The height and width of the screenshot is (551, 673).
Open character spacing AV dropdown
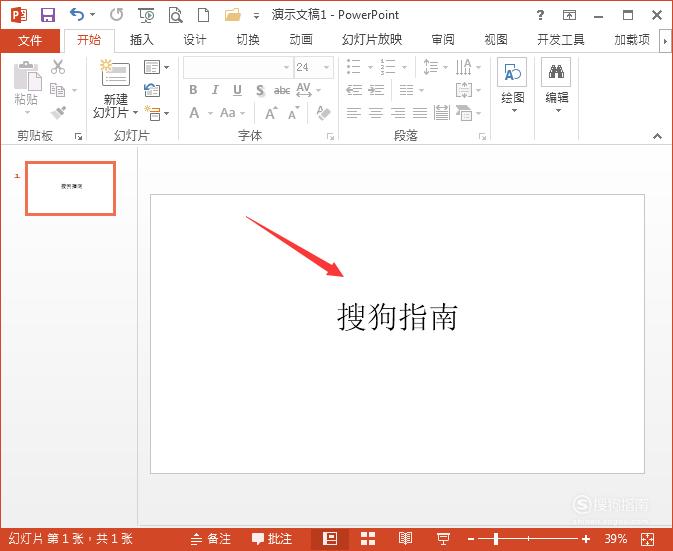308,90
